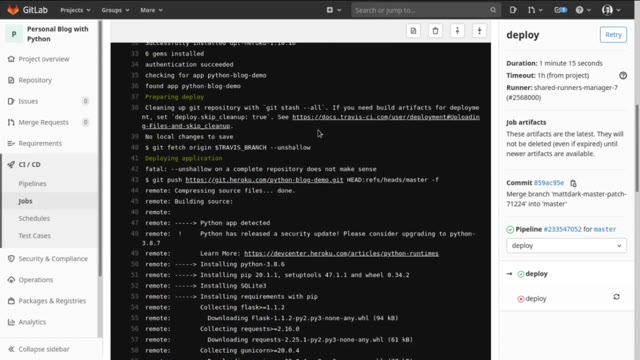640x360 pixels.
Task: Open Security & Compliance section
Action: coord(53,259)
